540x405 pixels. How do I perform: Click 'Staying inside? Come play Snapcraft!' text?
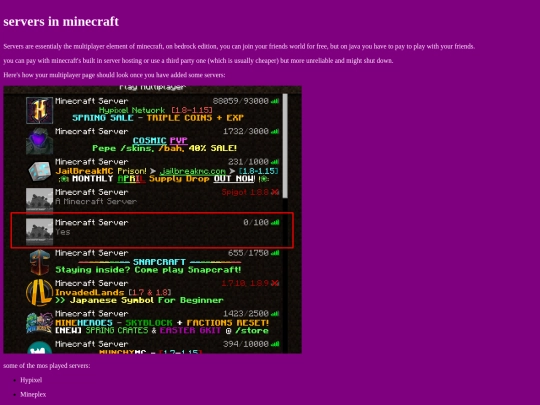148,270
